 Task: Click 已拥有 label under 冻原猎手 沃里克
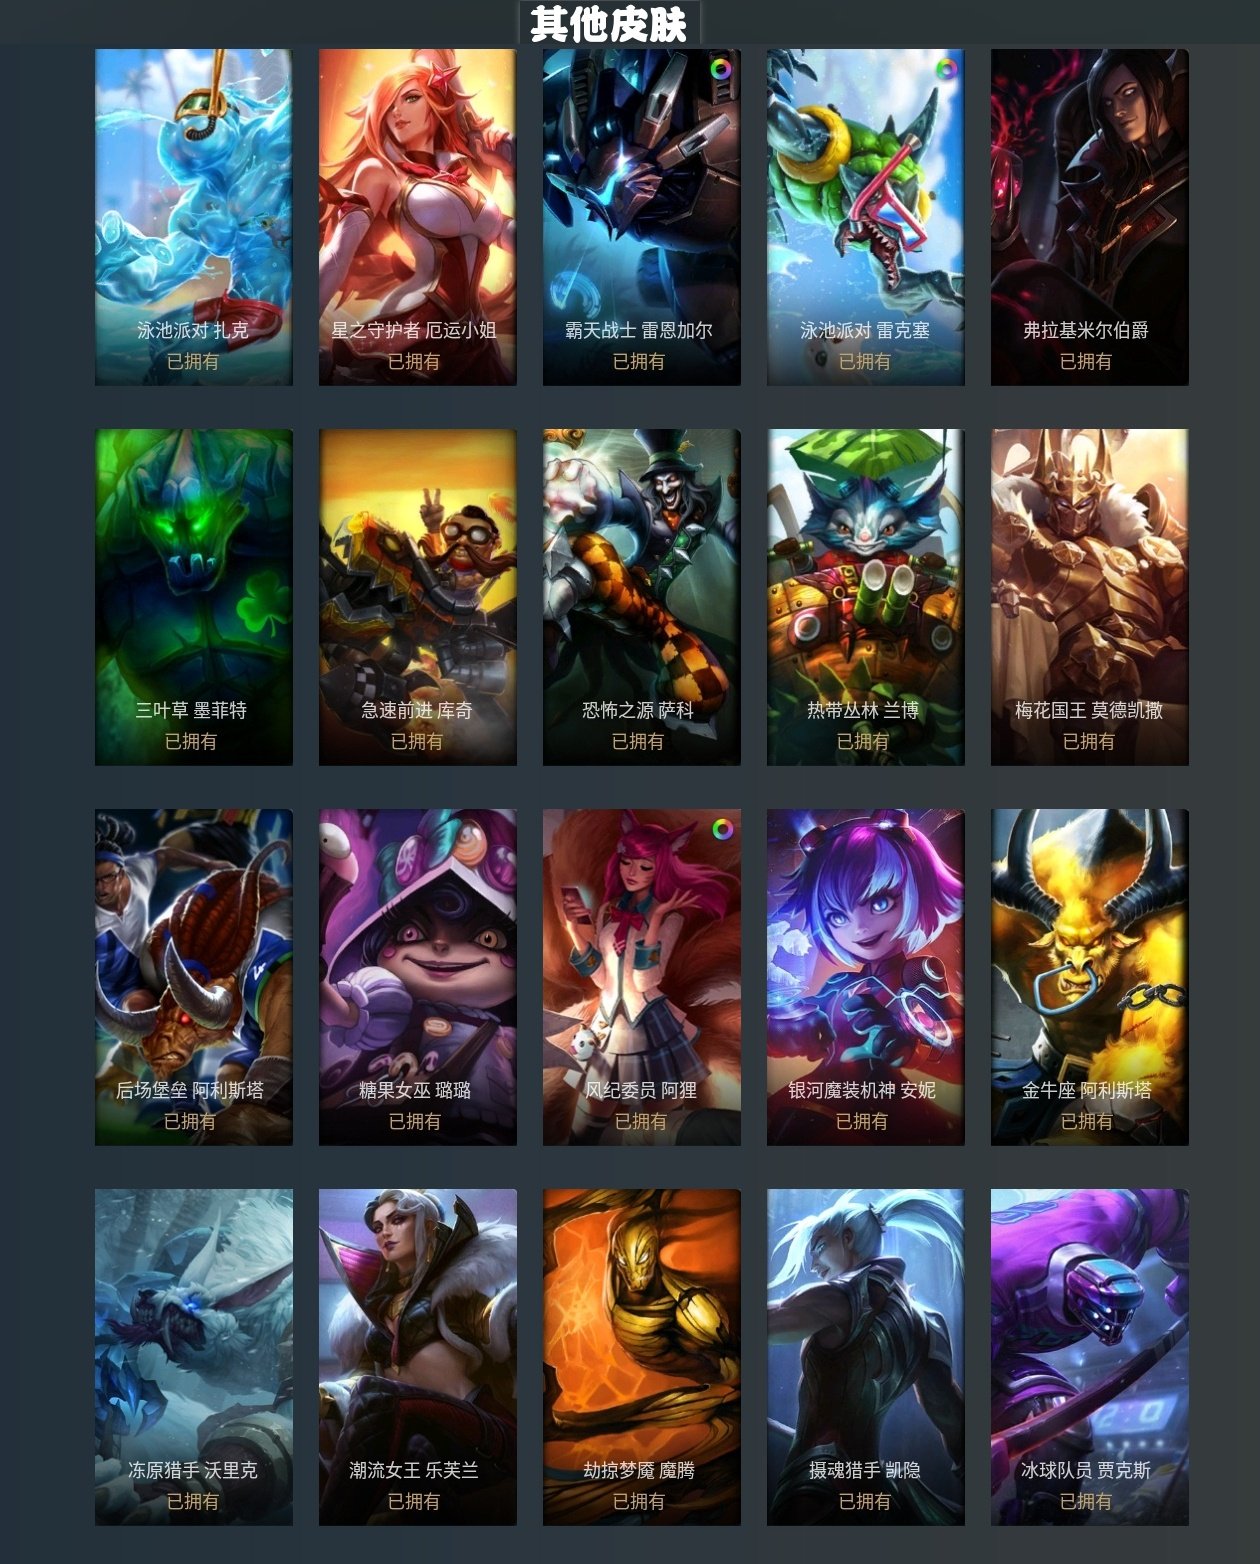193,1501
